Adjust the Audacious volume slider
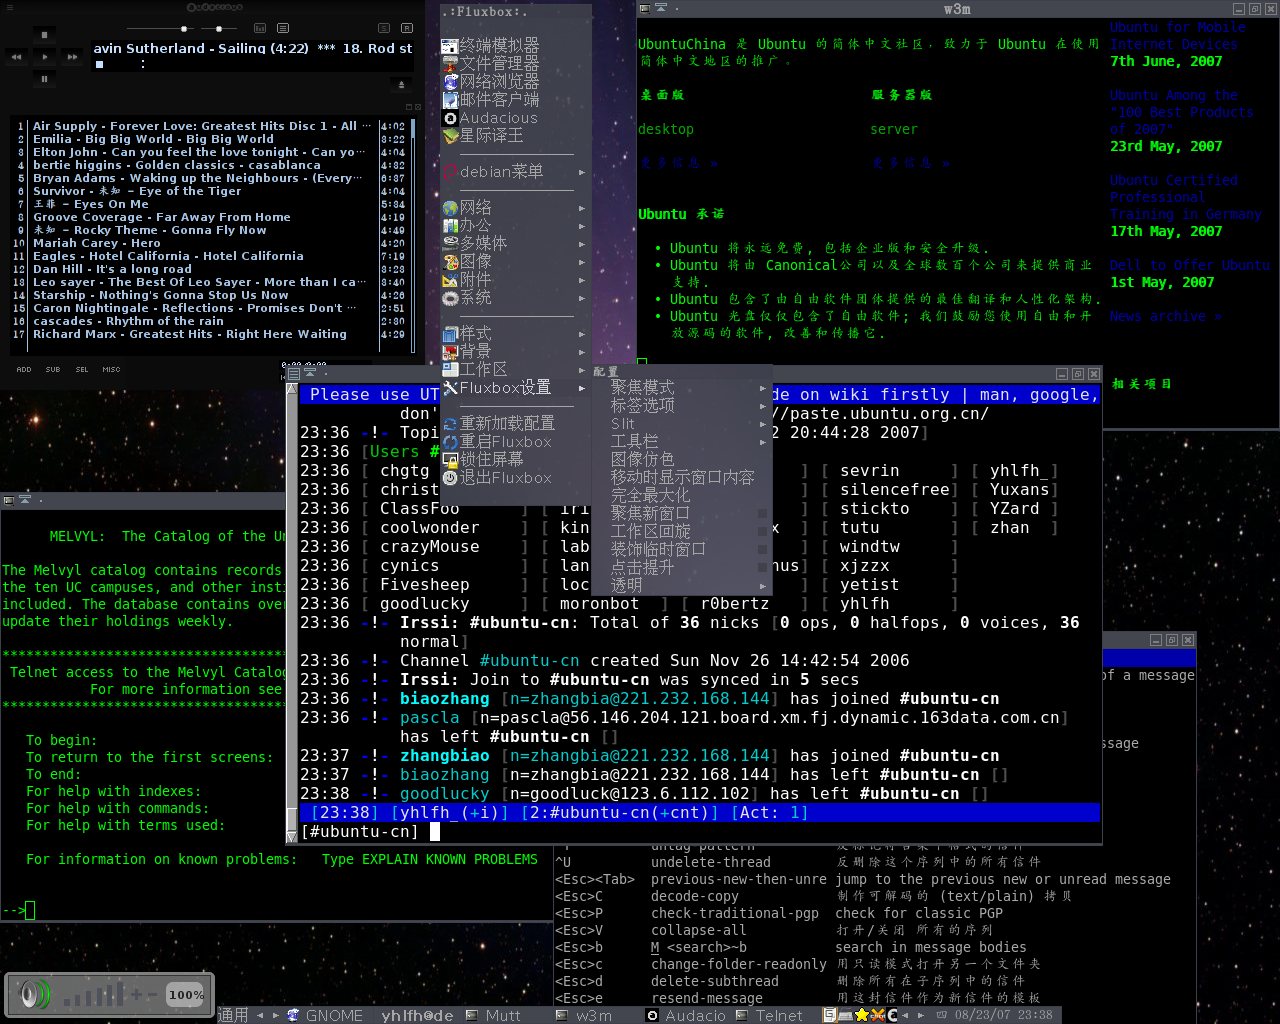The height and width of the screenshot is (1024, 1280). pos(160,29)
